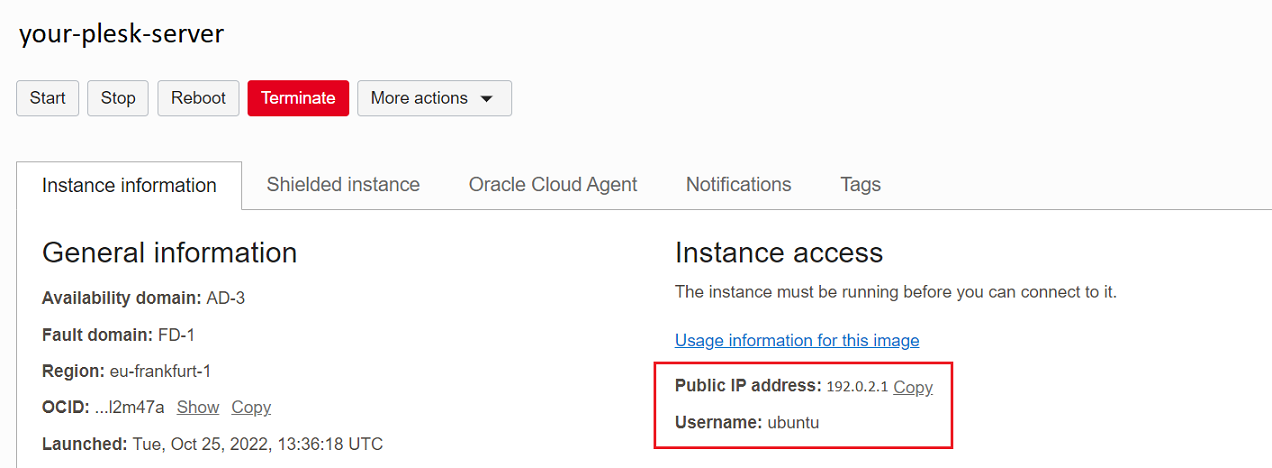This screenshot has width=1272, height=468.
Task: Click the your-plesk-server page title
Action: click(x=121, y=34)
